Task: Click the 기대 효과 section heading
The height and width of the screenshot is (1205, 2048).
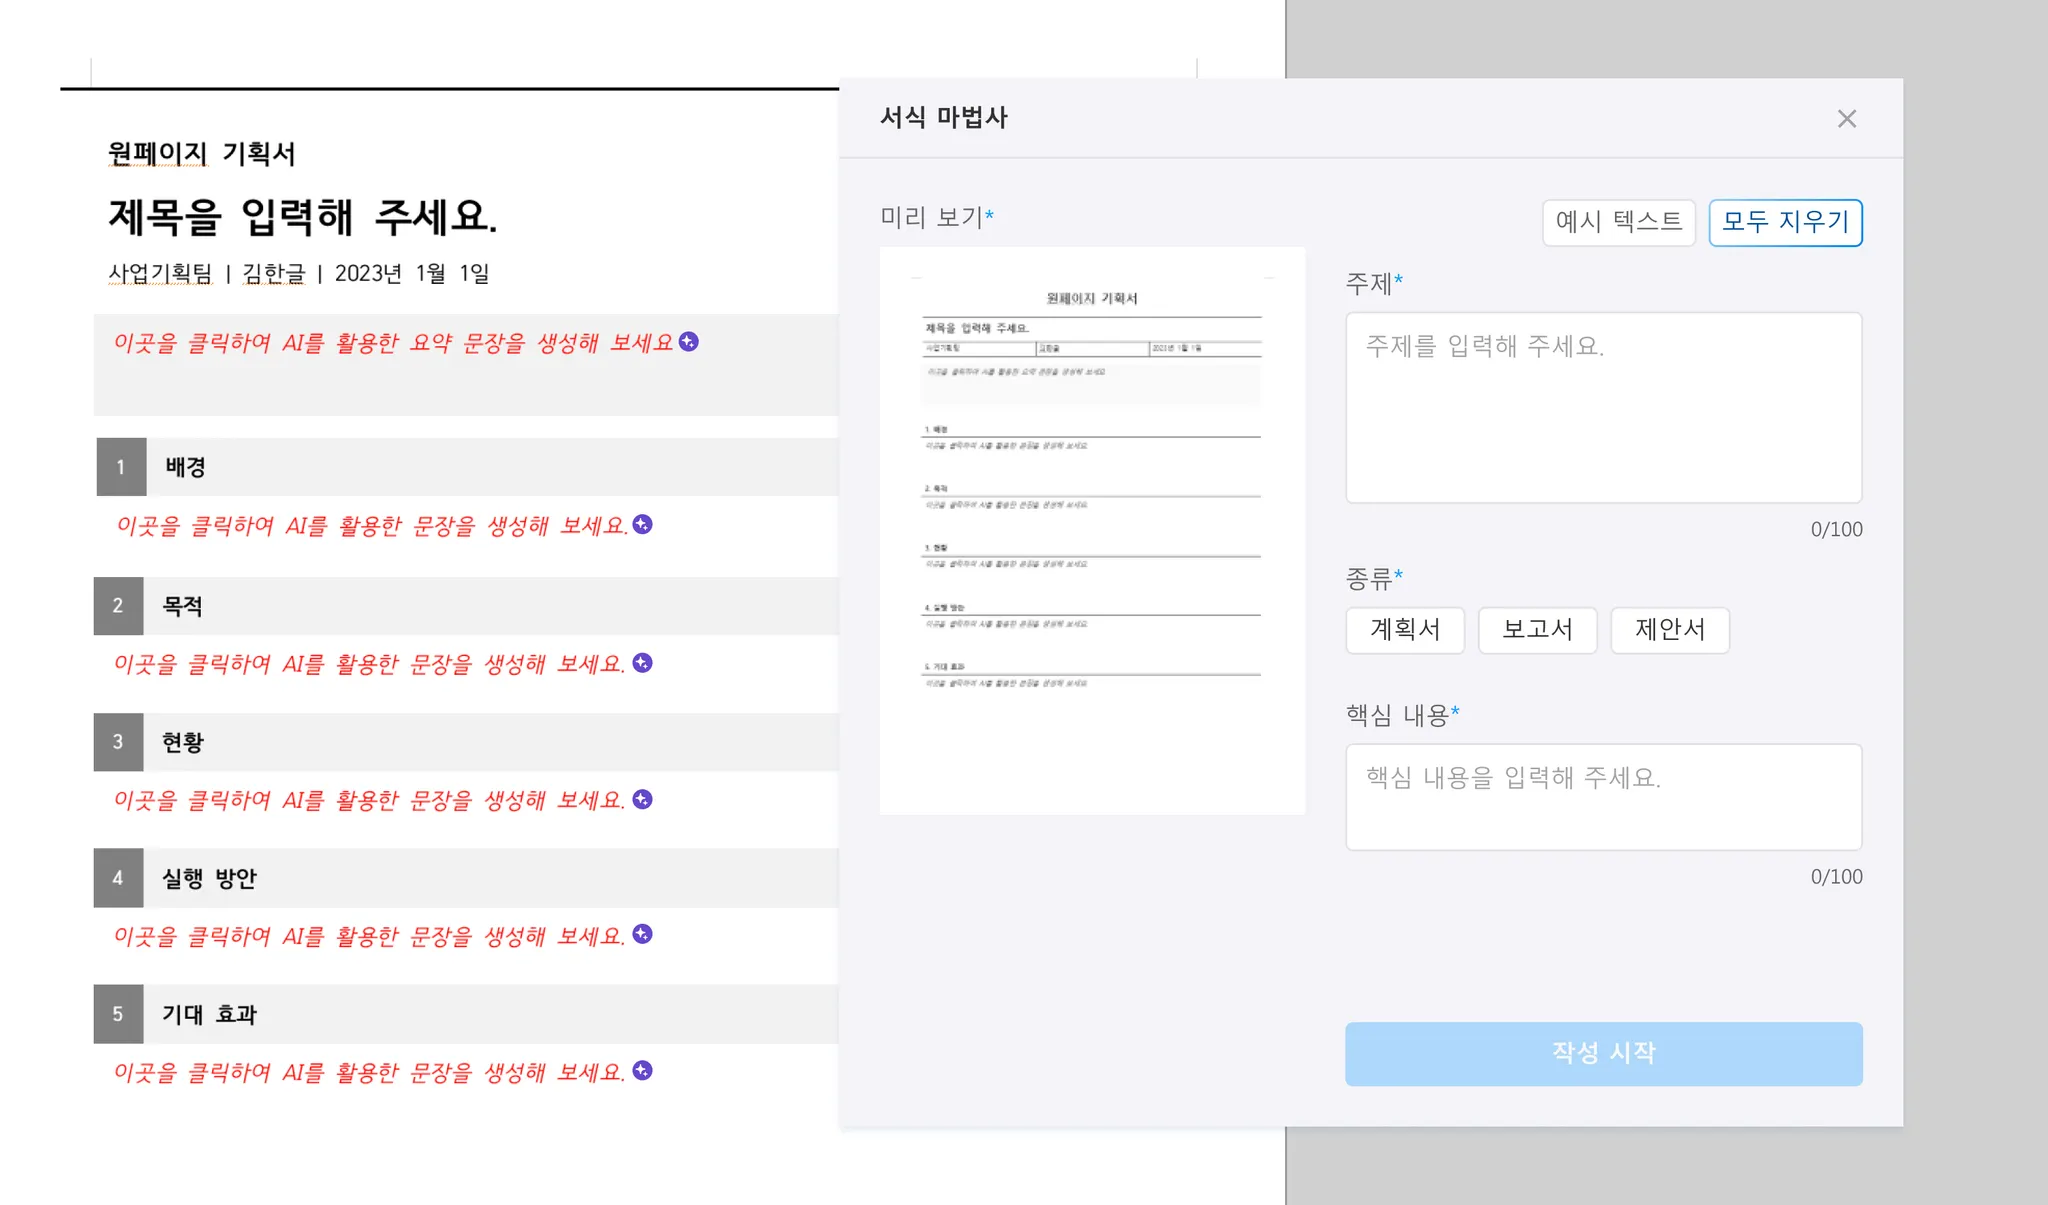Action: (x=210, y=1014)
